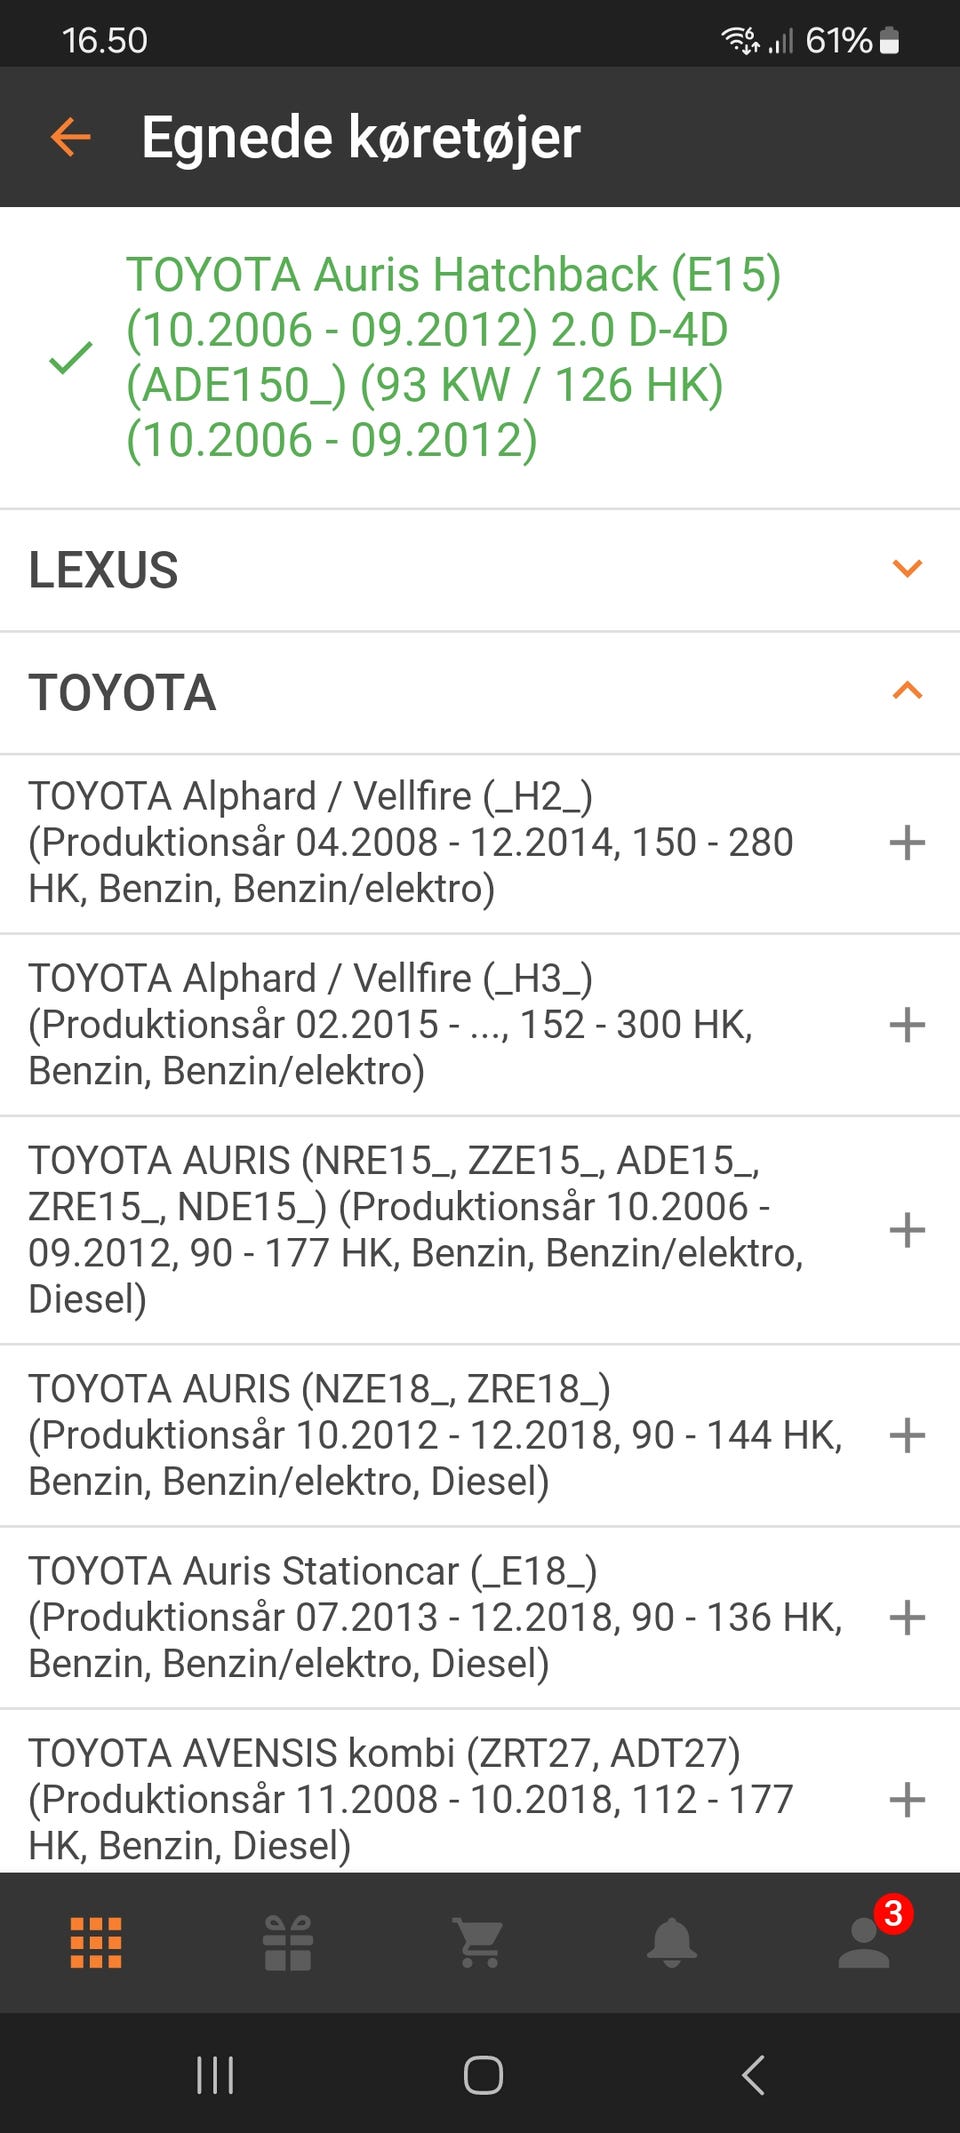This screenshot has height=2133, width=960.
Task: Tap the green checkmark beside selected Auris
Action: pyautogui.click(x=71, y=358)
